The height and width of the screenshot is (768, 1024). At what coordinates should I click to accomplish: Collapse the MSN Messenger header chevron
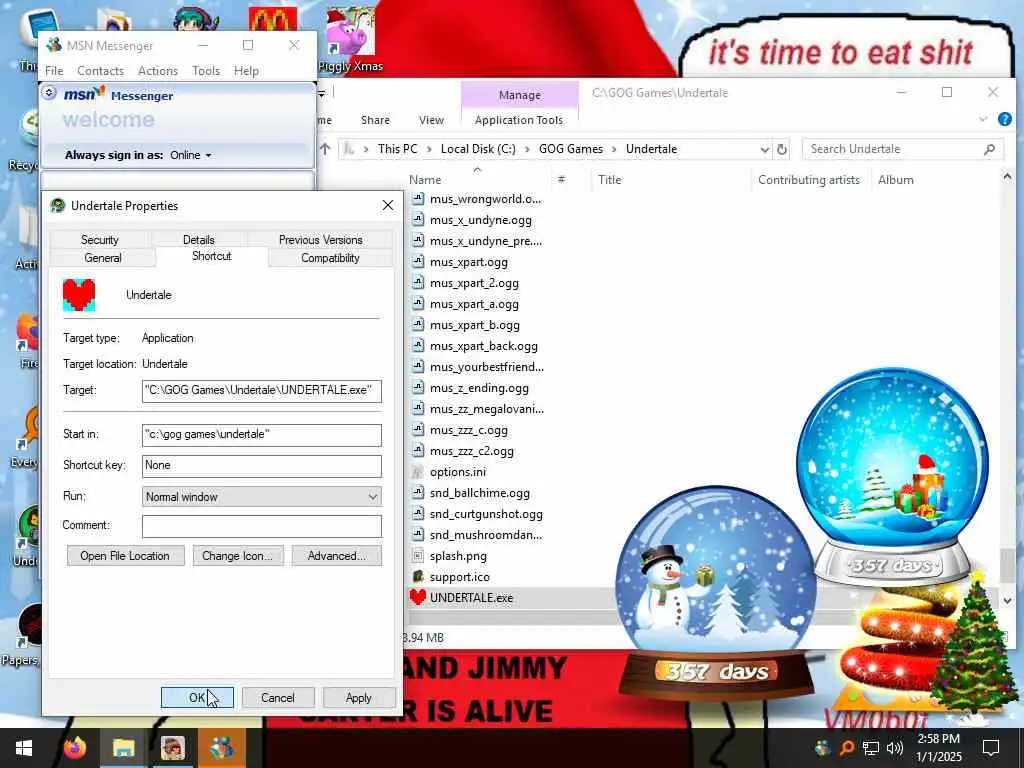[x=49, y=93]
